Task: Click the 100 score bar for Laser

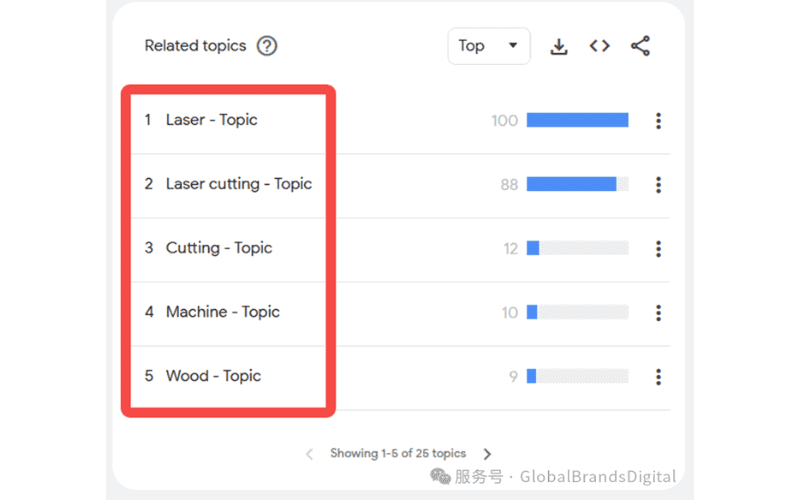Action: click(578, 120)
